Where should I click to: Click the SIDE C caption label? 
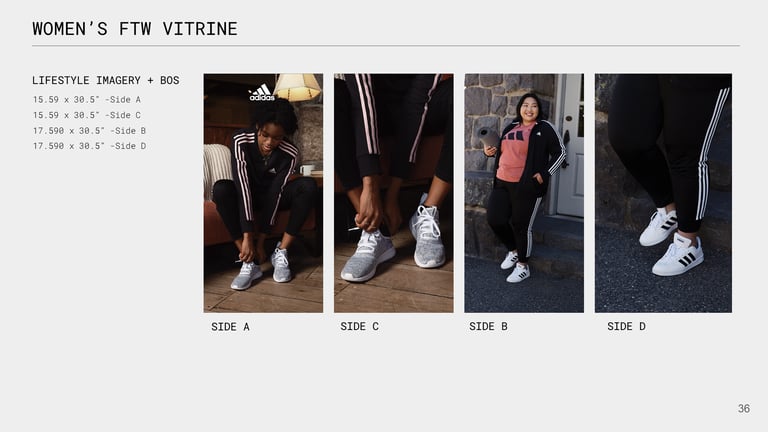tap(360, 326)
